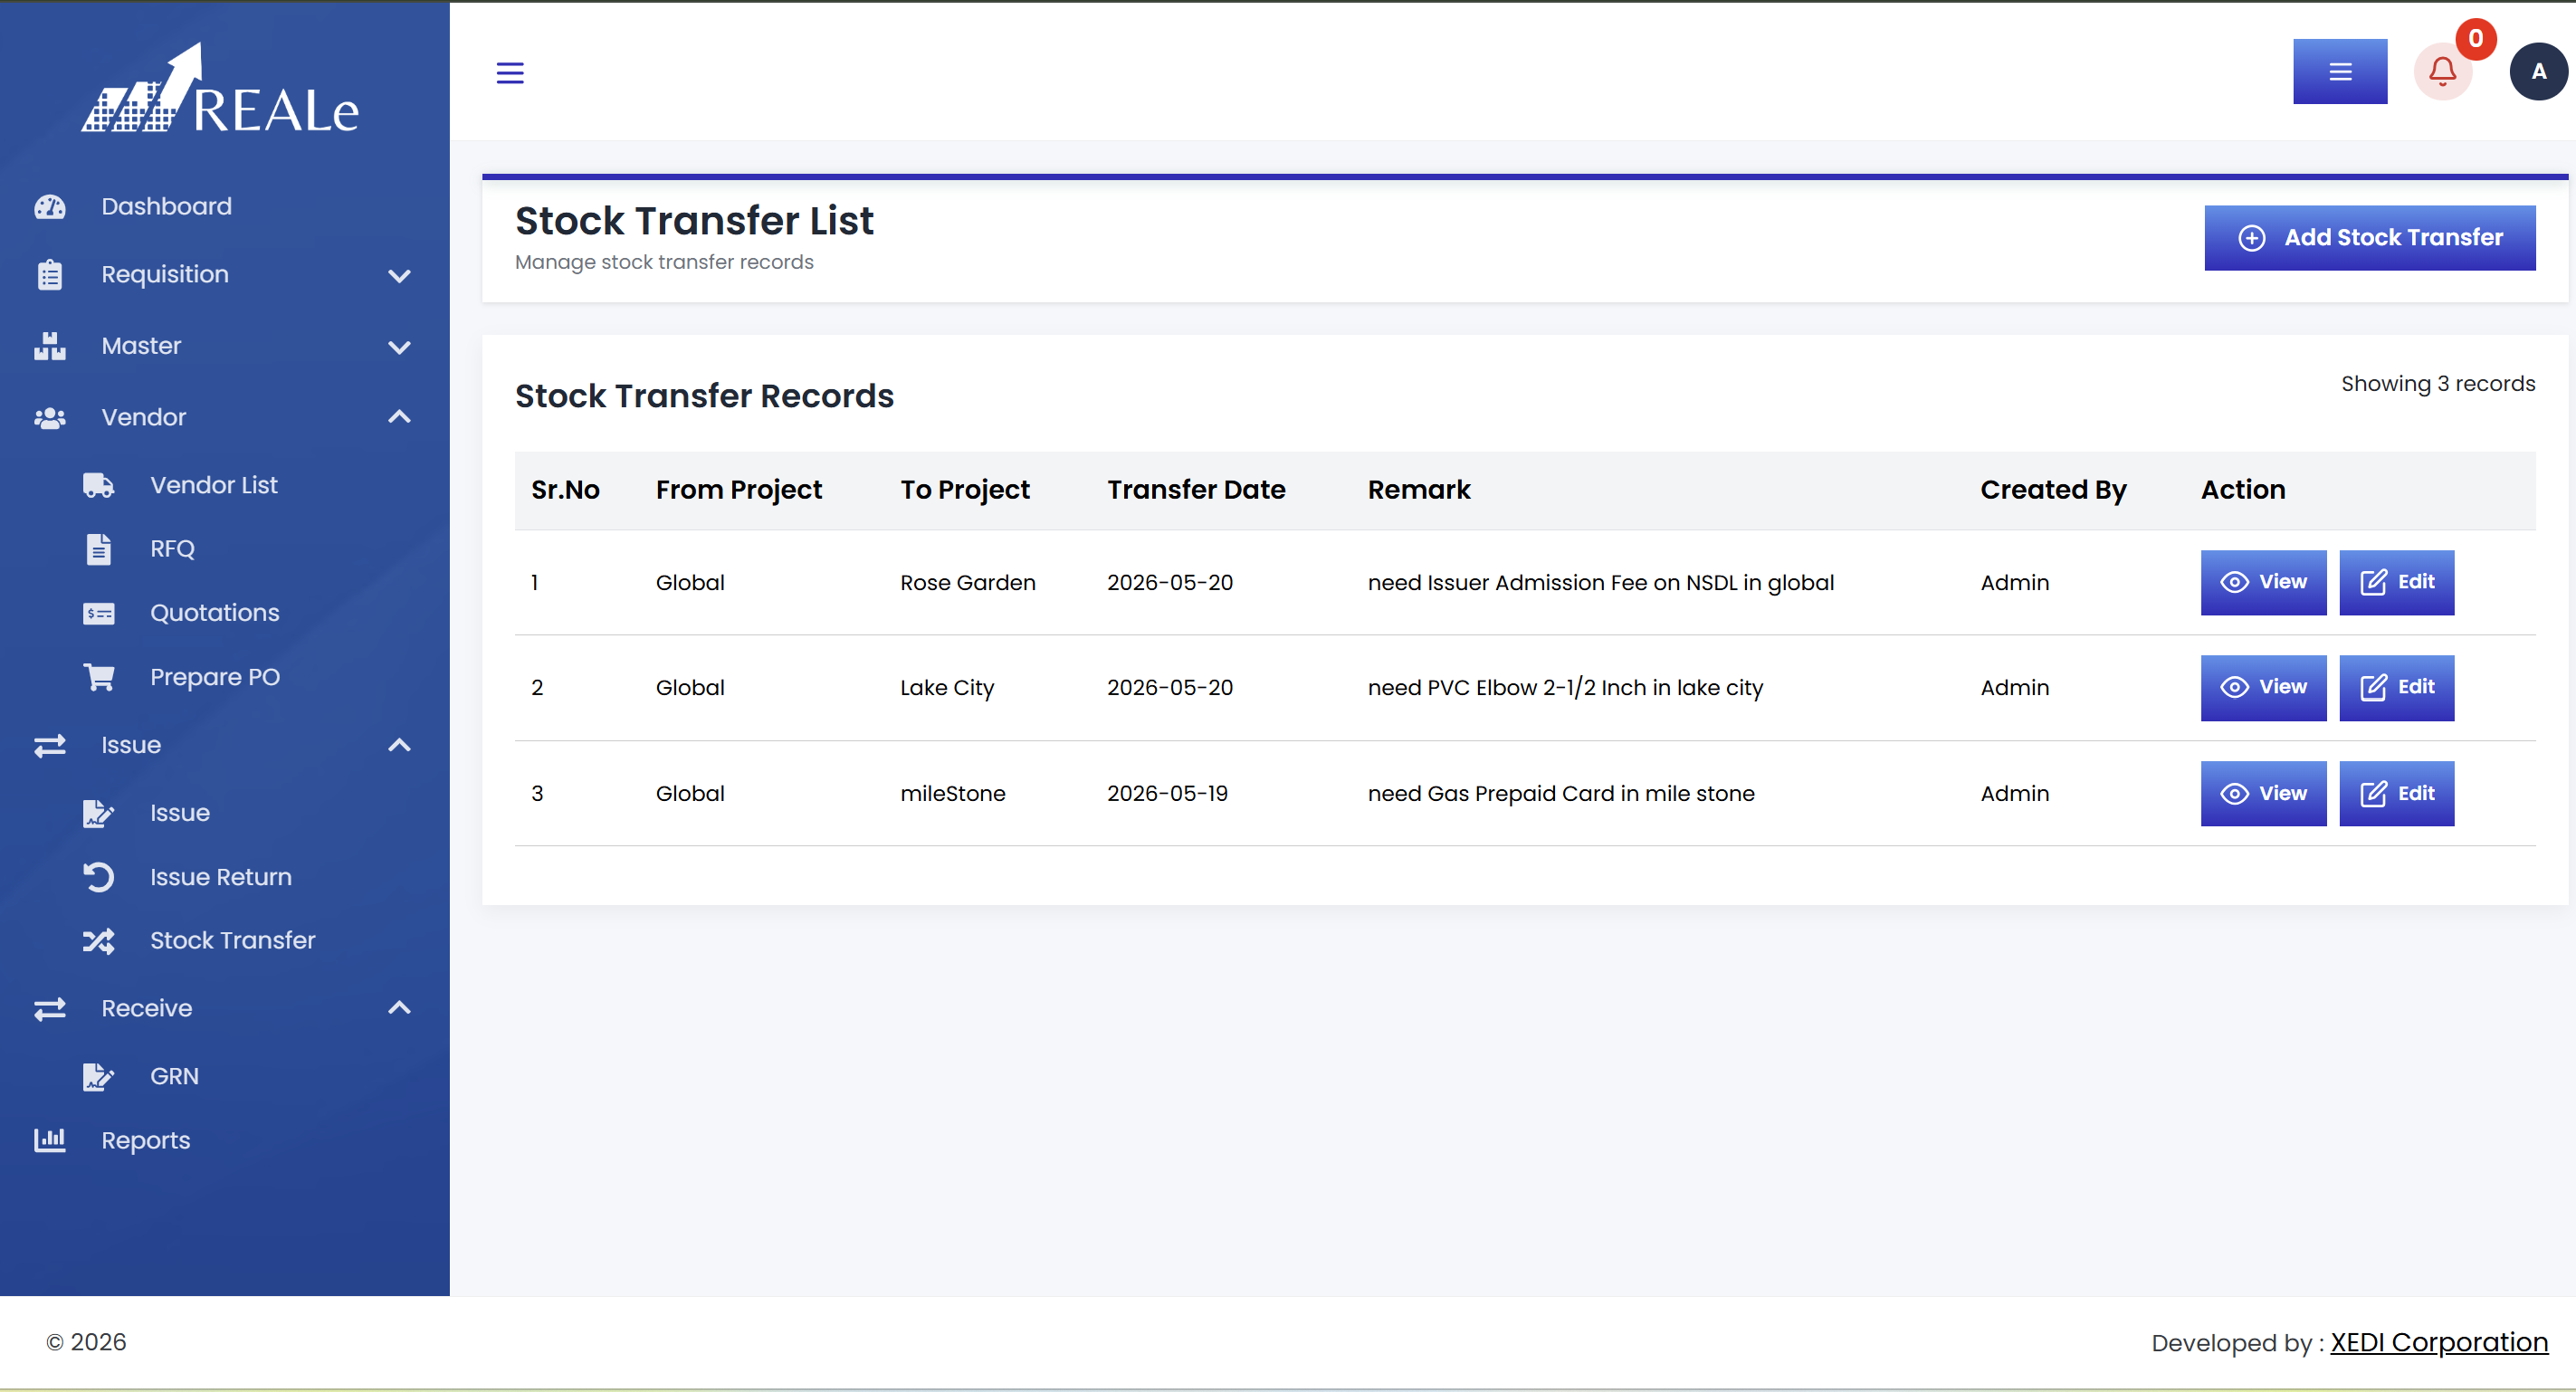
Task: Click the Master boxes icon
Action: (50, 346)
